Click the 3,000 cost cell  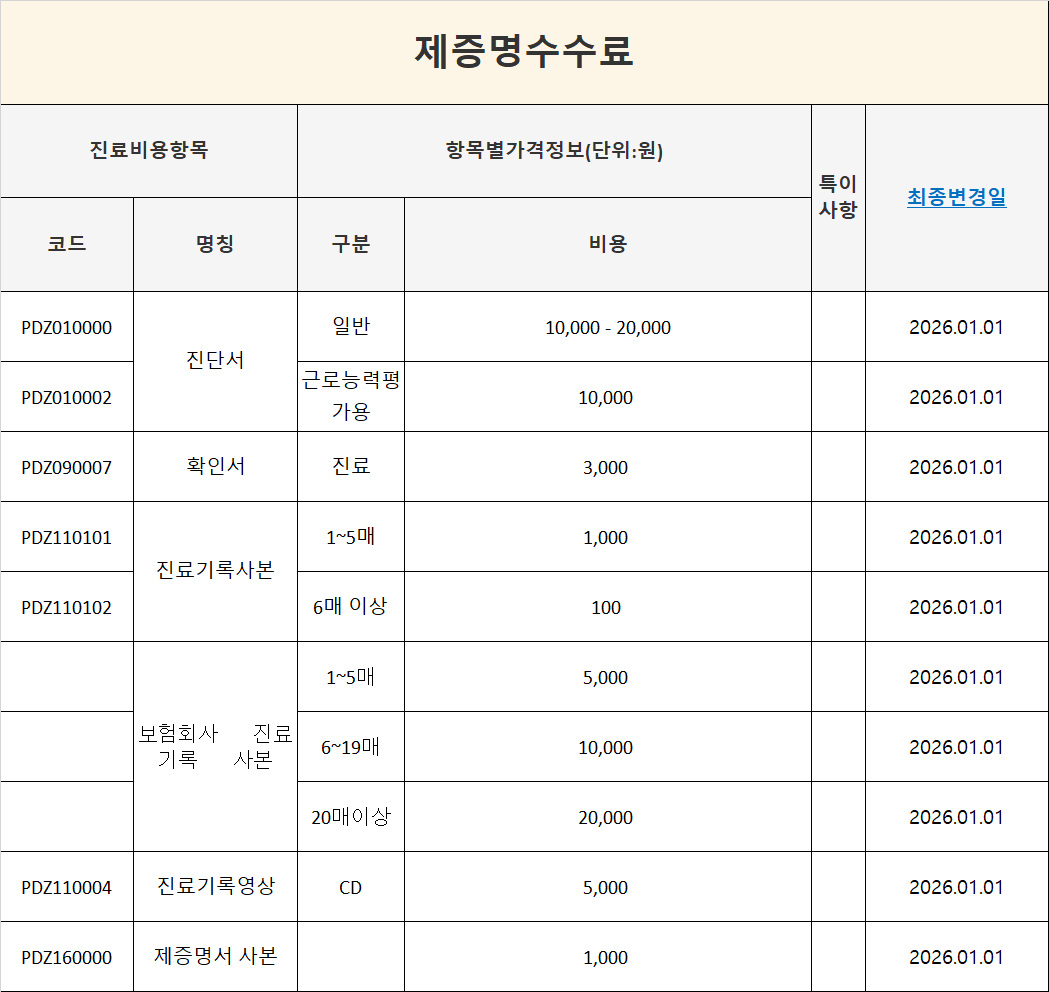point(607,467)
